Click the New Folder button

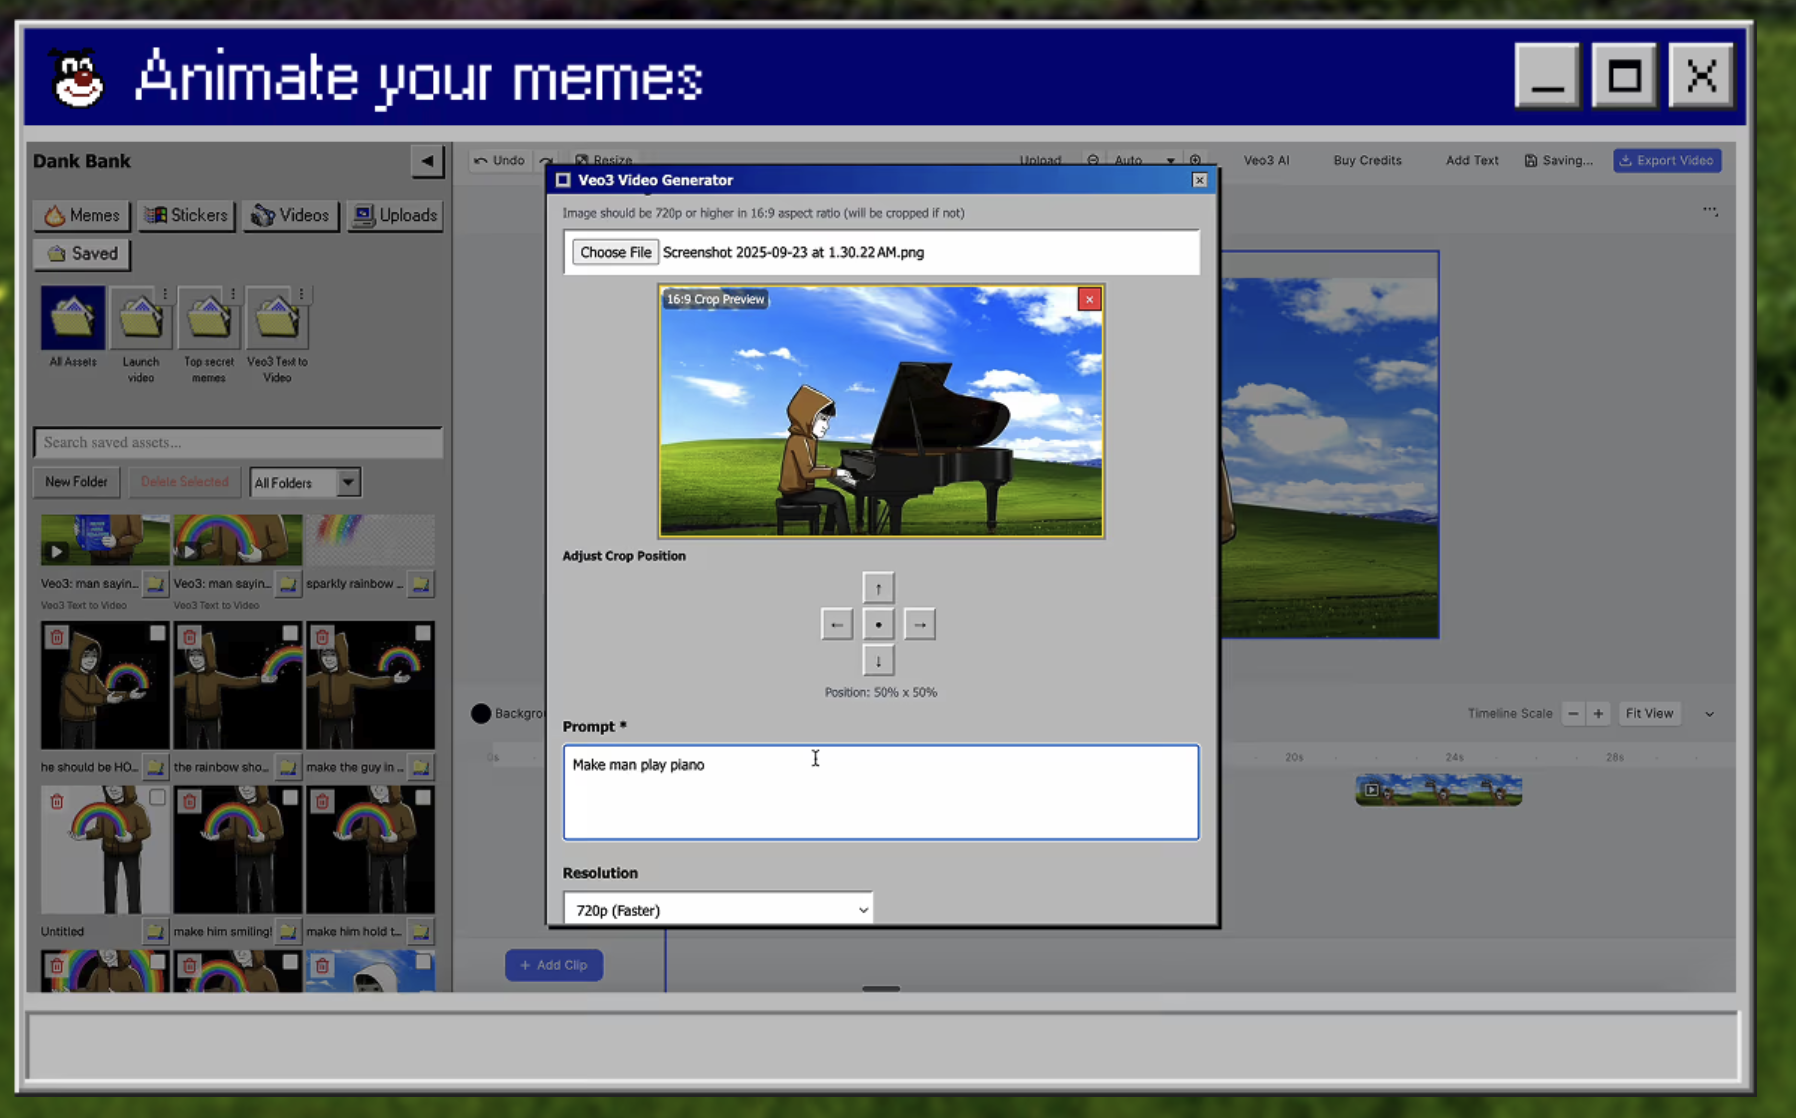(76, 482)
